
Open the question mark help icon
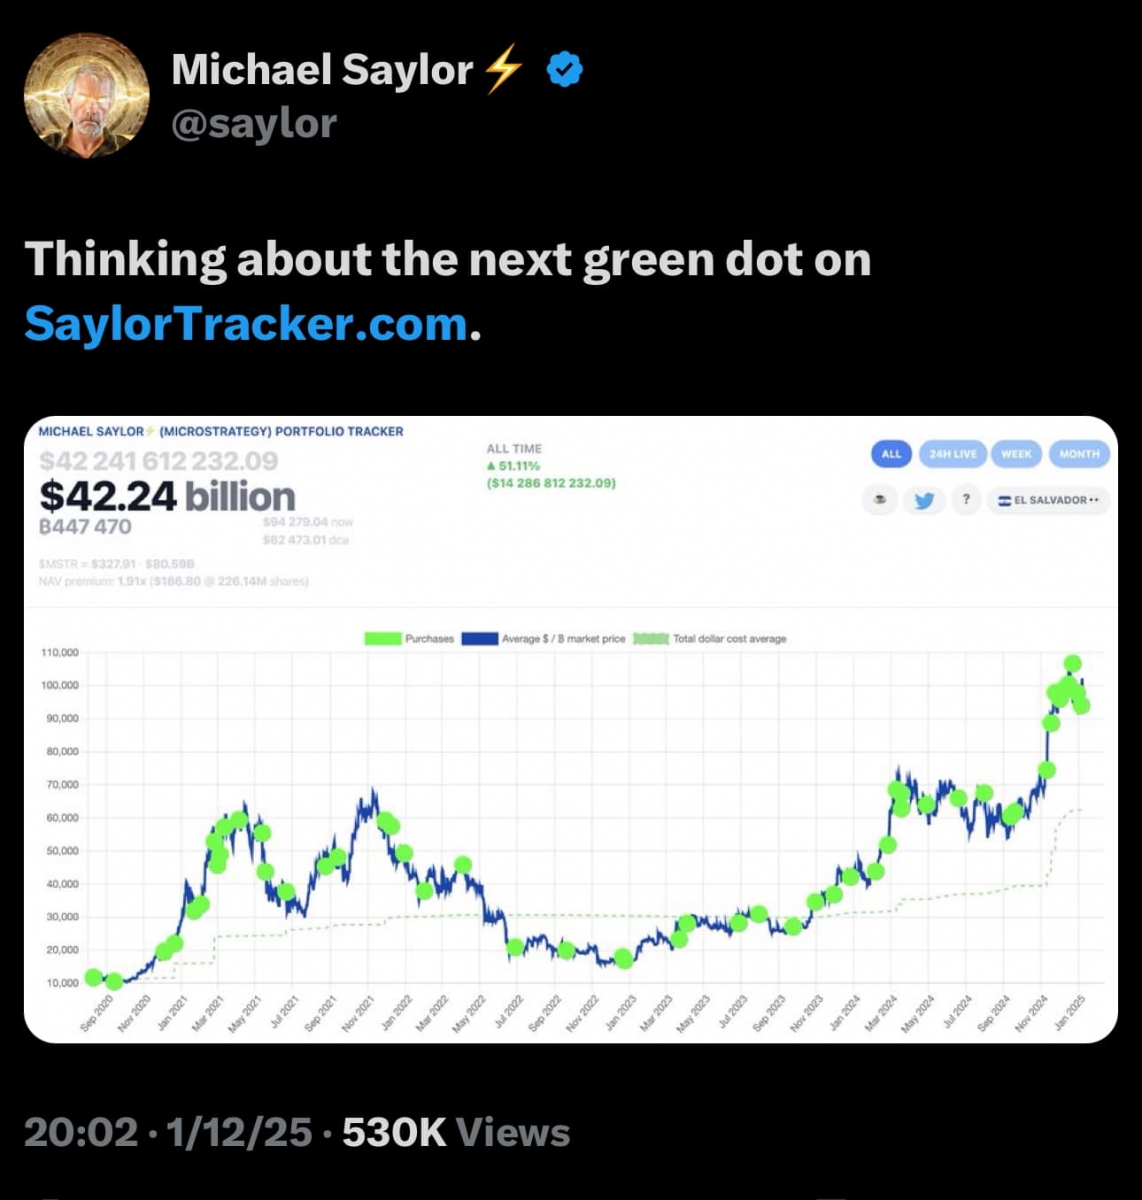pyautogui.click(x=966, y=500)
